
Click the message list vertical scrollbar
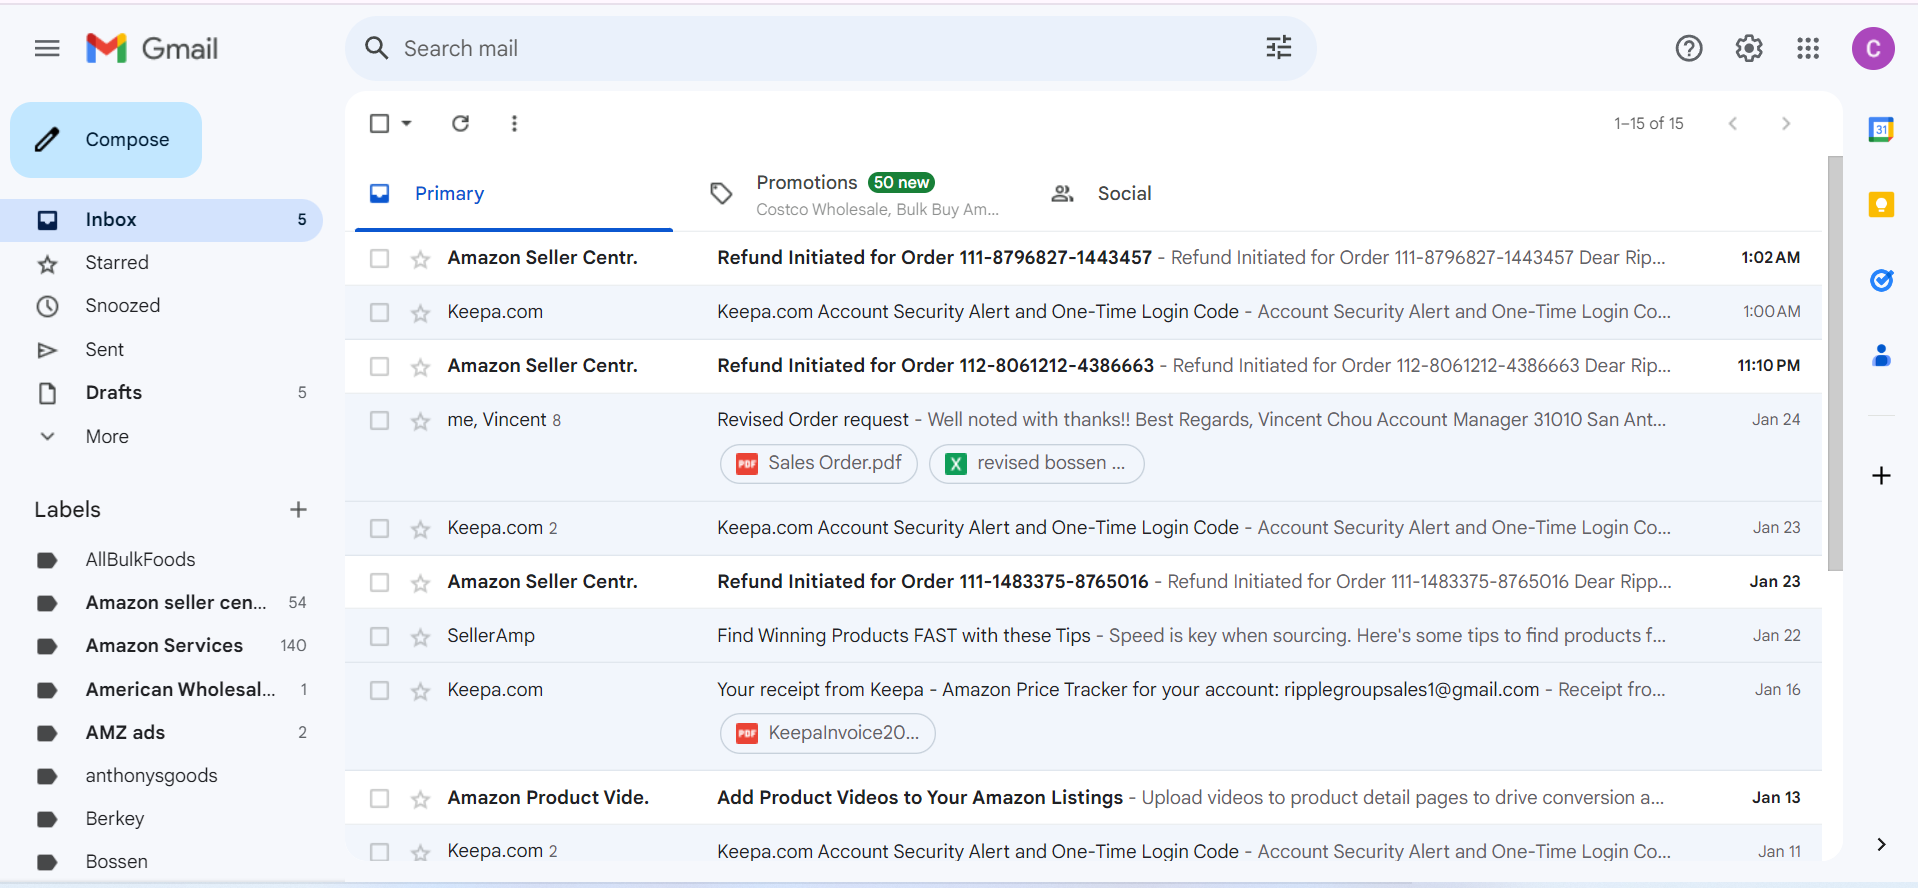(x=1834, y=363)
